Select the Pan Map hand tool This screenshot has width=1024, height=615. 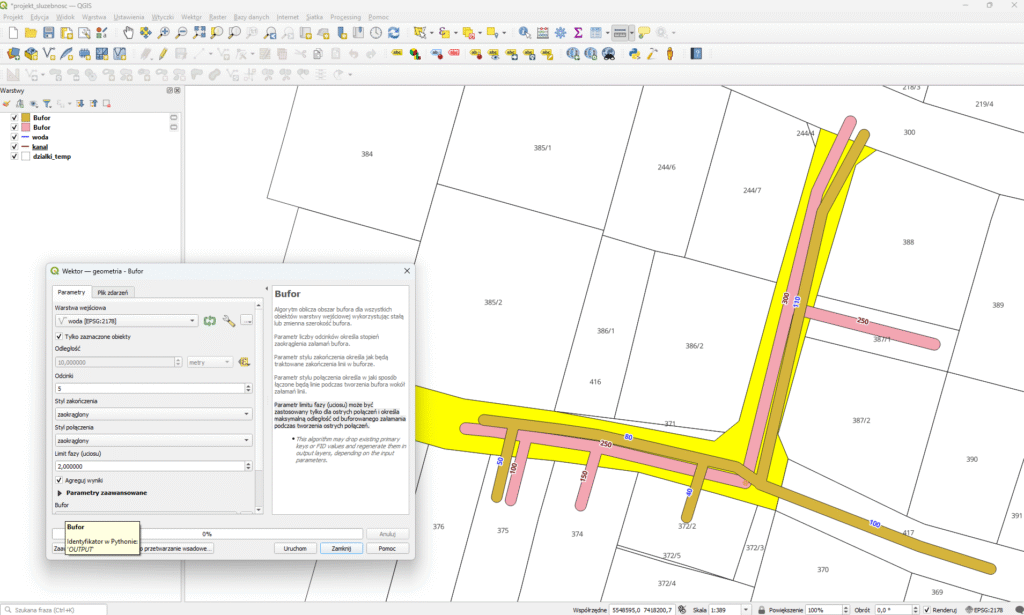[x=129, y=33]
